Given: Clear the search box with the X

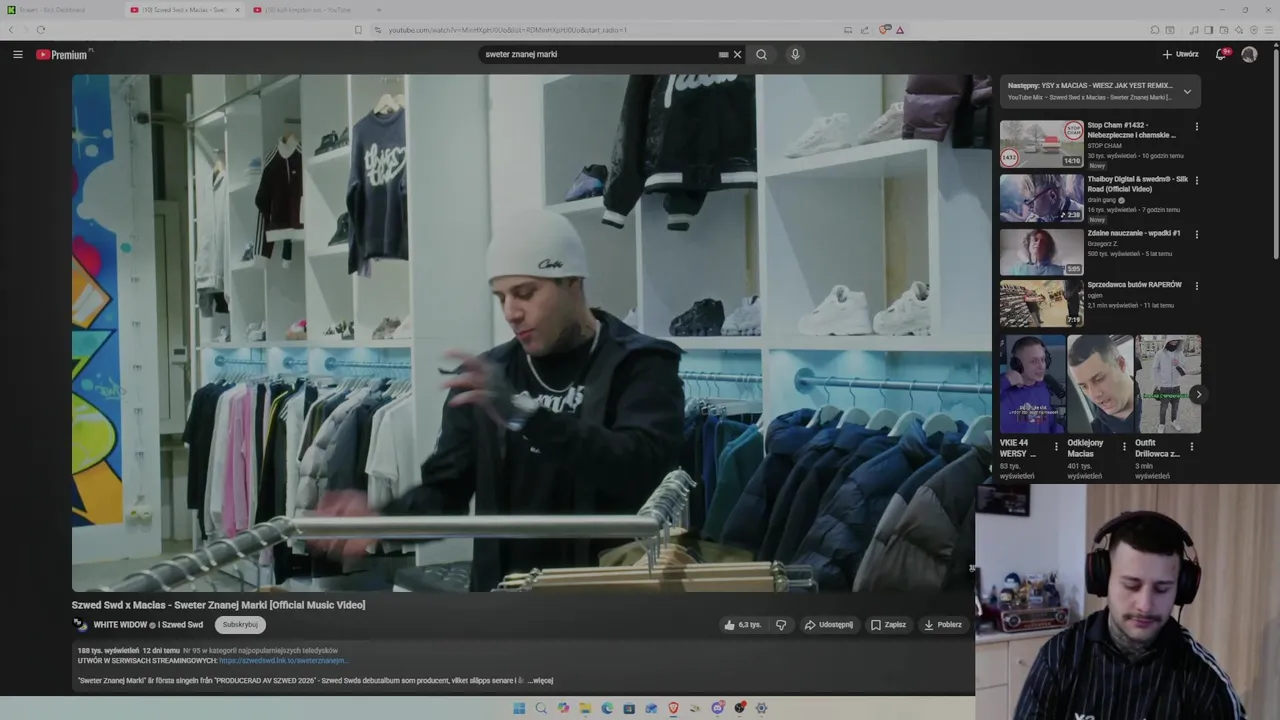Looking at the screenshot, I should tap(738, 54).
